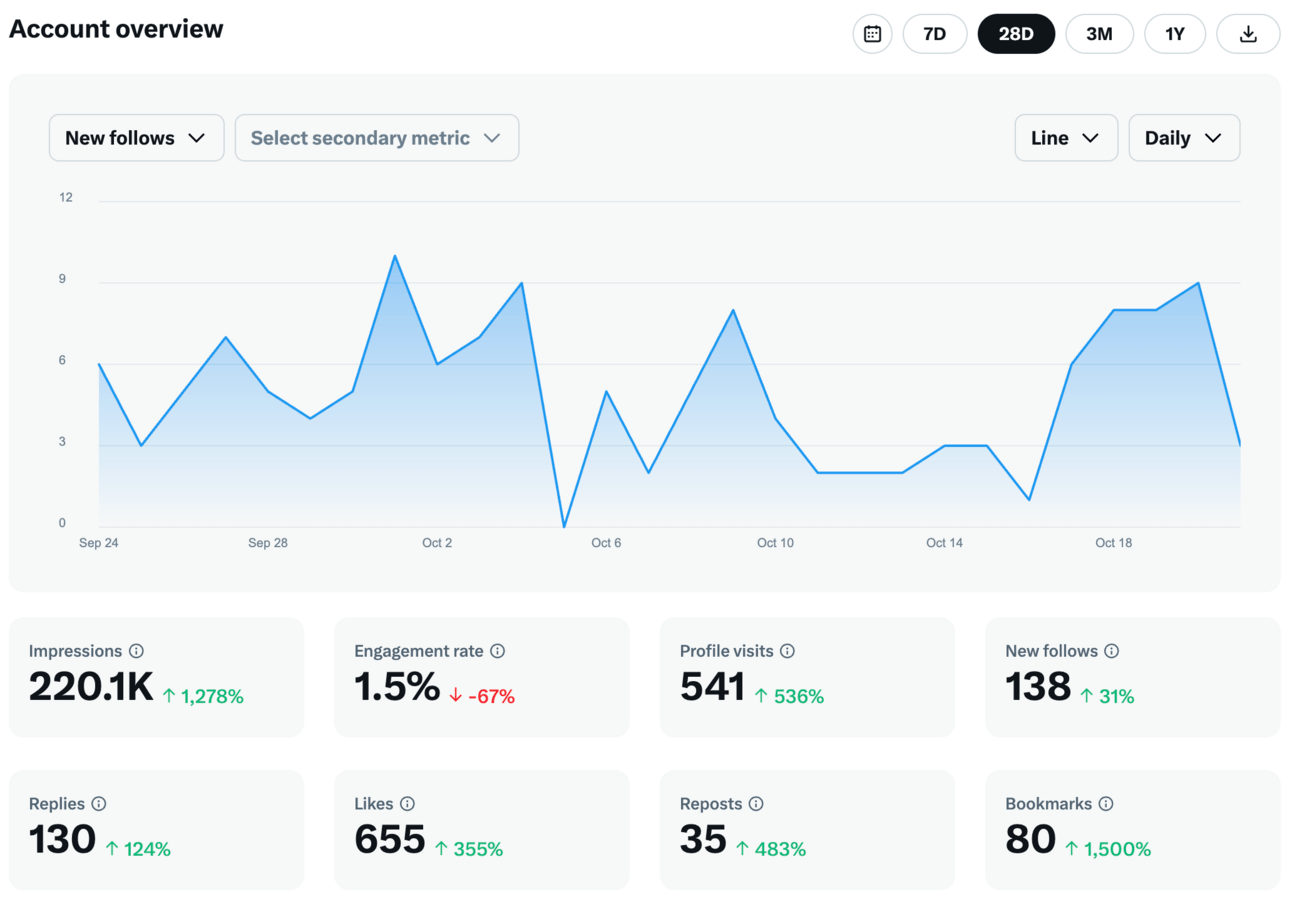1292x904 pixels.
Task: Select the 1Y time range
Action: 1175,34
